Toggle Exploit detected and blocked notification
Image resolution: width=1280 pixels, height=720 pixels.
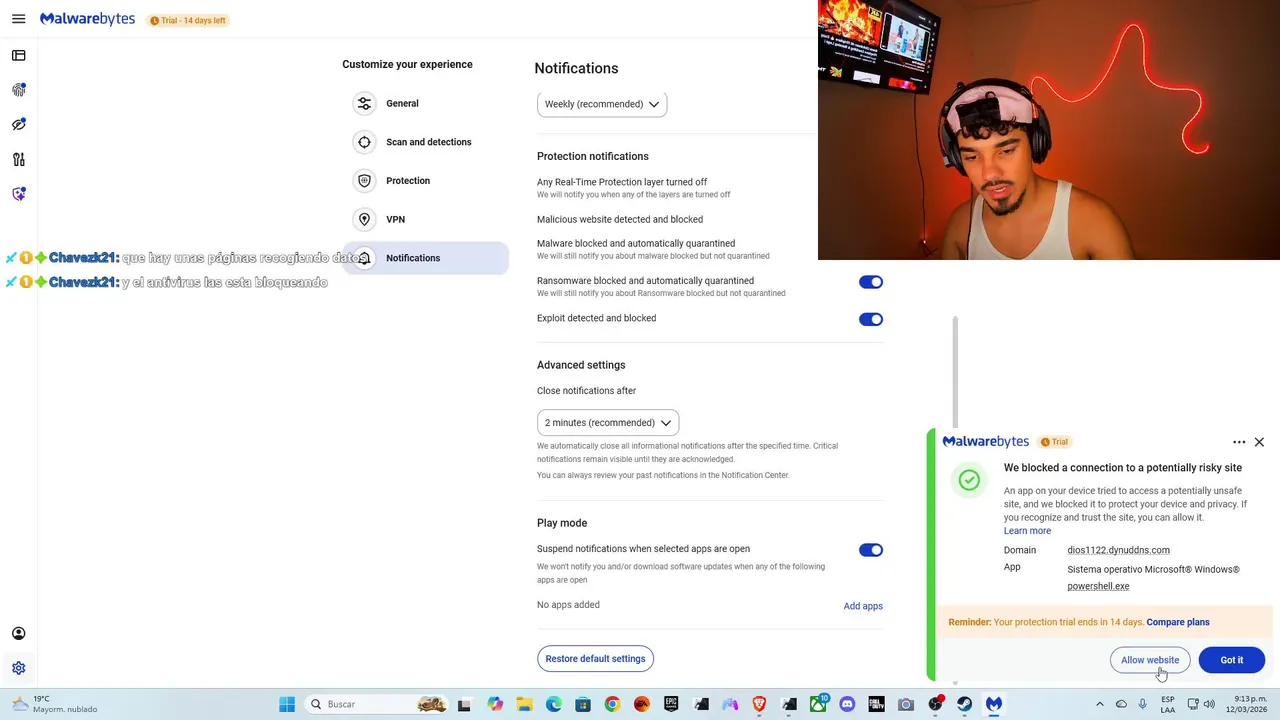pos(871,319)
